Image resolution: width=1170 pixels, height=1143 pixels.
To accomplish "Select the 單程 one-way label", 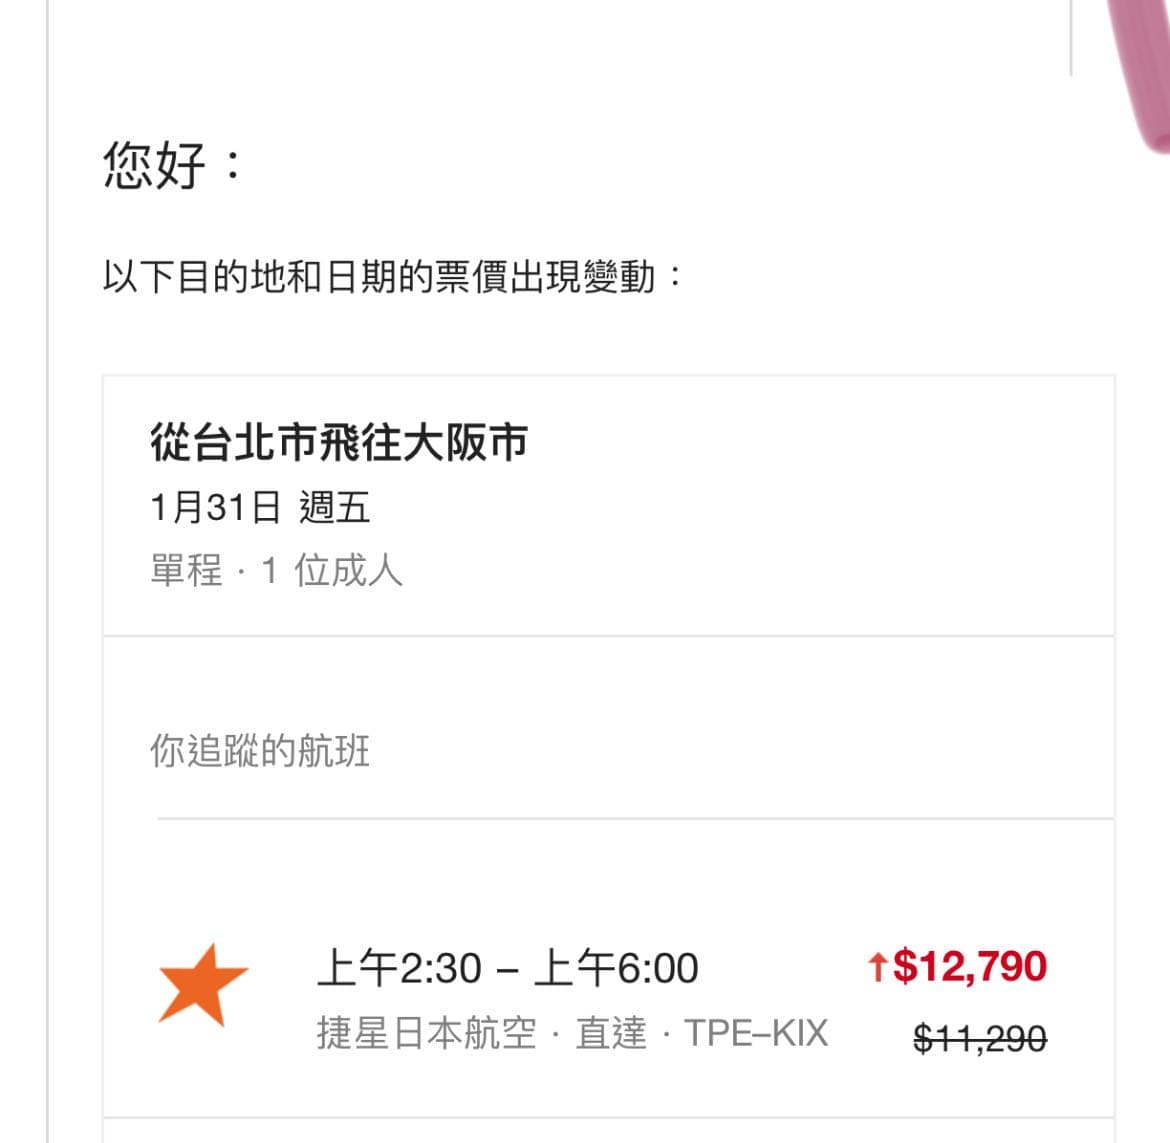I will [x=186, y=571].
